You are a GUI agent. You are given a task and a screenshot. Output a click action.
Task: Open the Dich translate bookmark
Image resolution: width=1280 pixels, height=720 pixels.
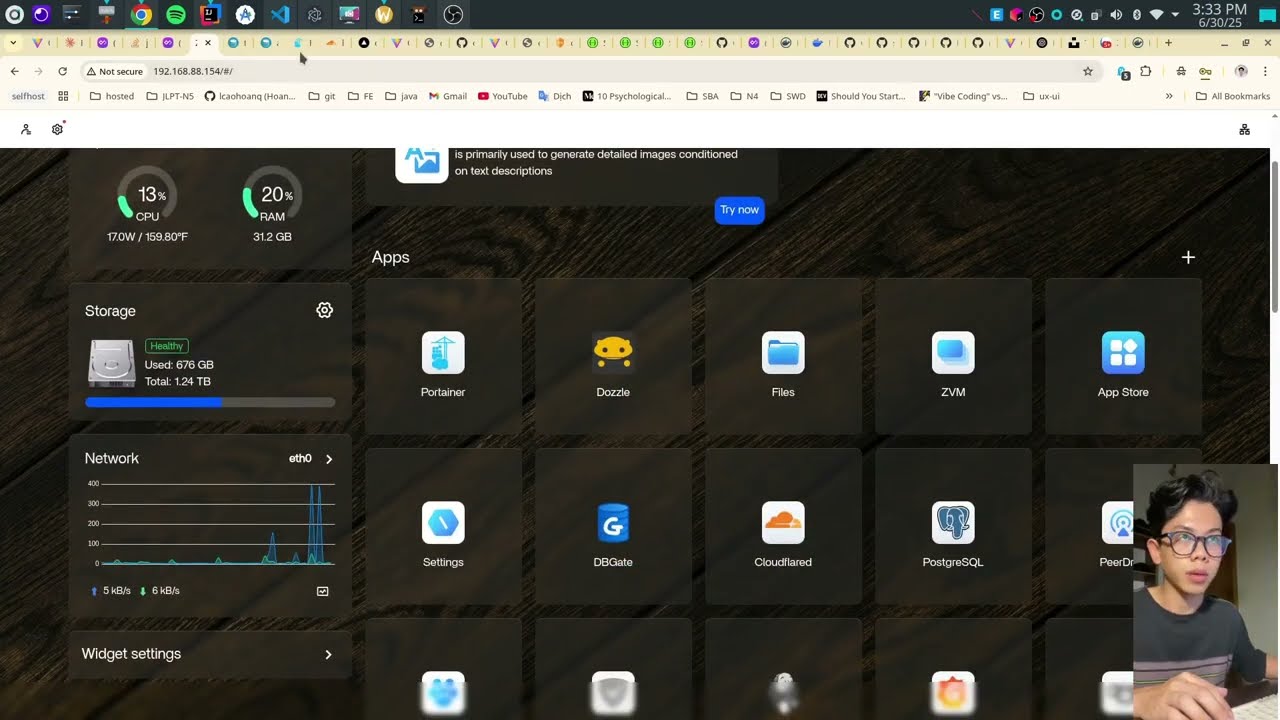tap(555, 96)
